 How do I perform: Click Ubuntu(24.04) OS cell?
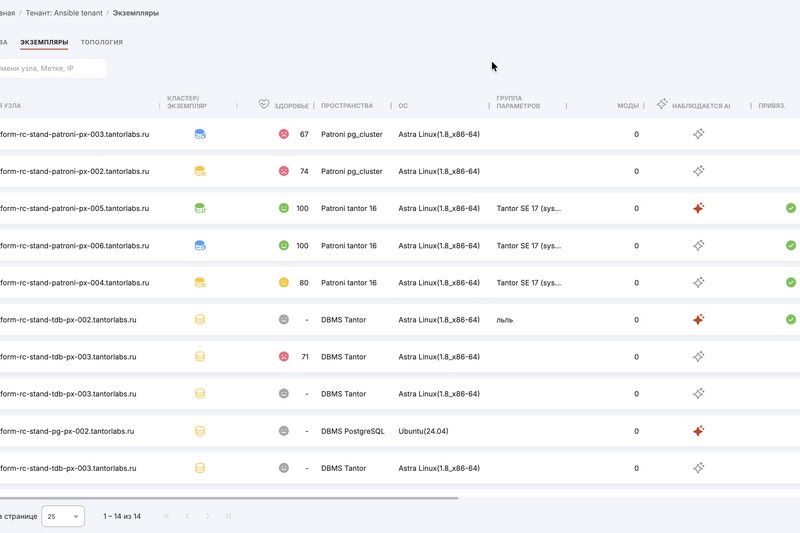[x=423, y=431]
